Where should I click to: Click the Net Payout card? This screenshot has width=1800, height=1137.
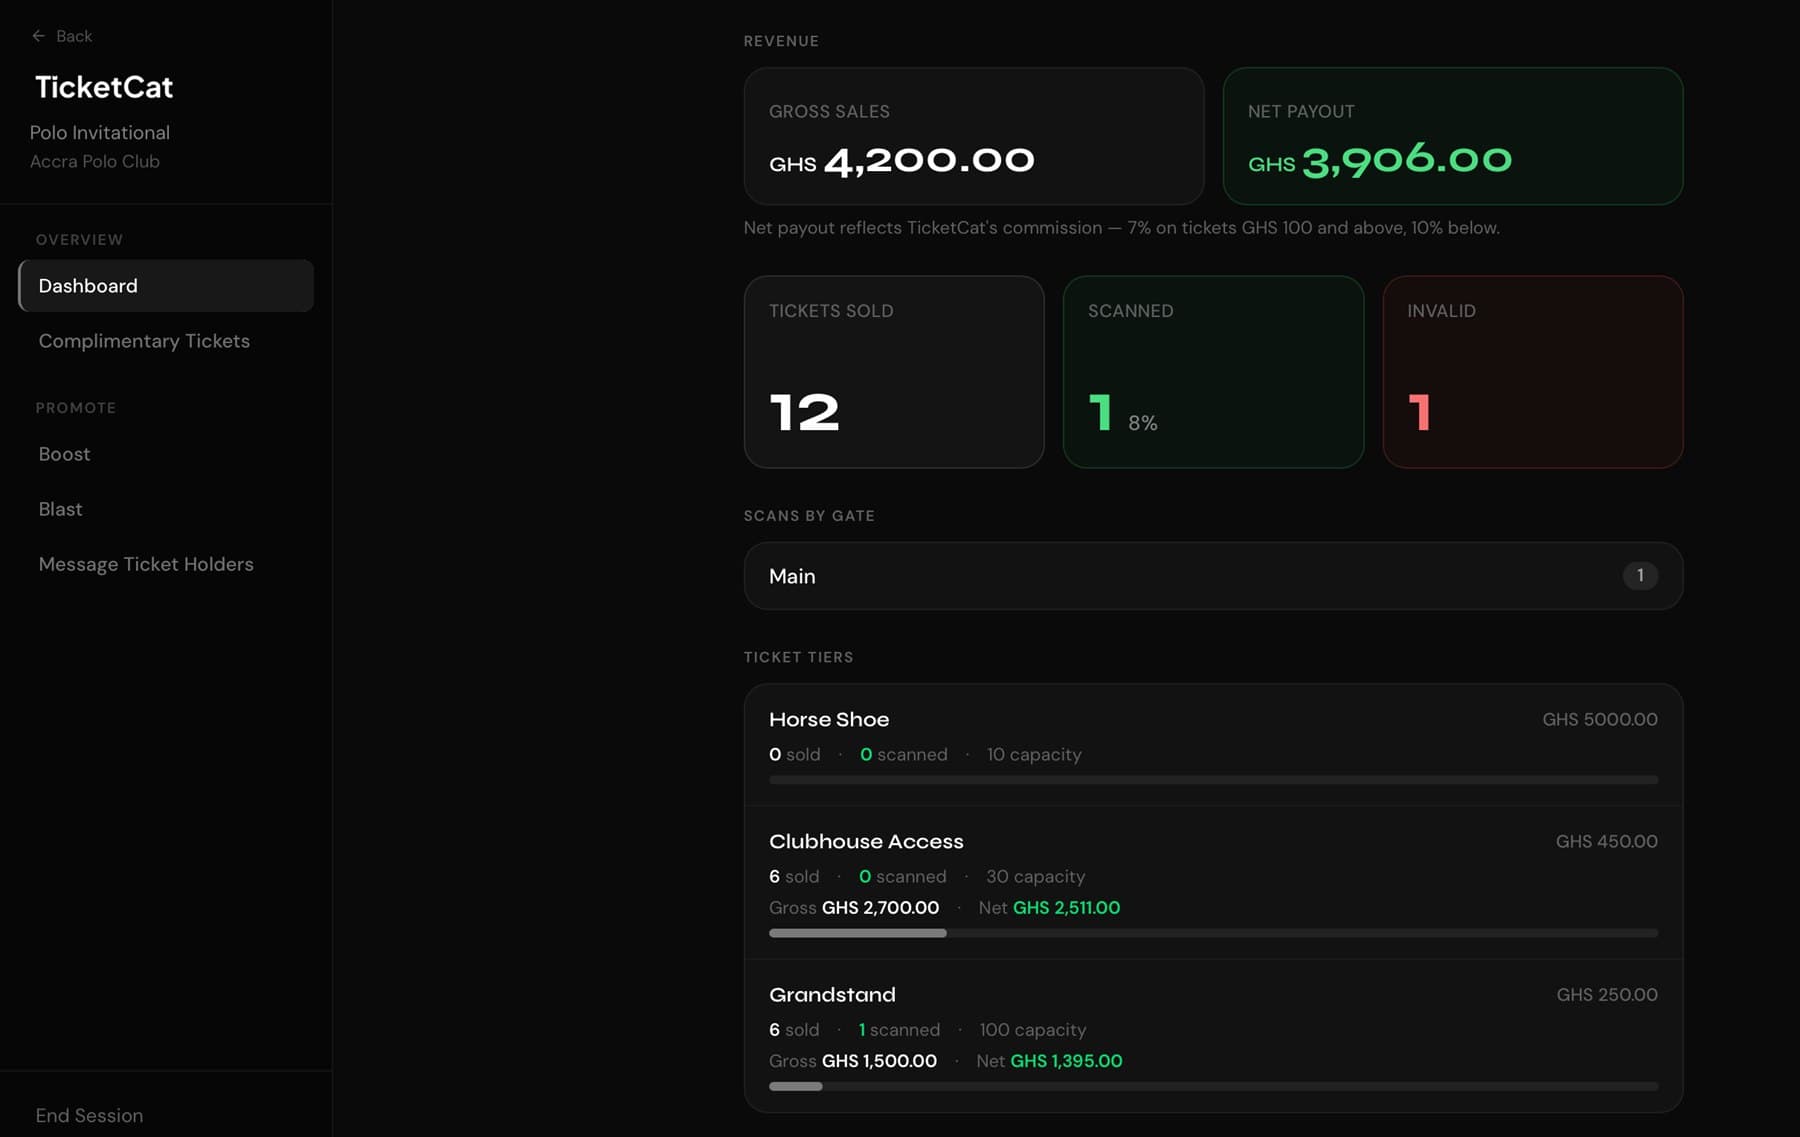1453,136
